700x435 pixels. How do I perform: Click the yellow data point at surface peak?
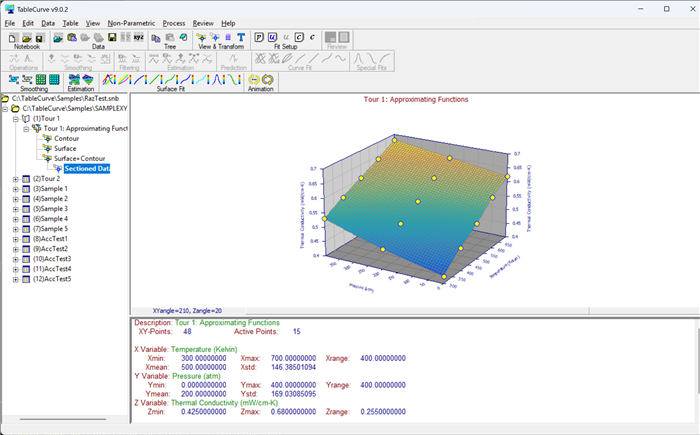pos(395,140)
